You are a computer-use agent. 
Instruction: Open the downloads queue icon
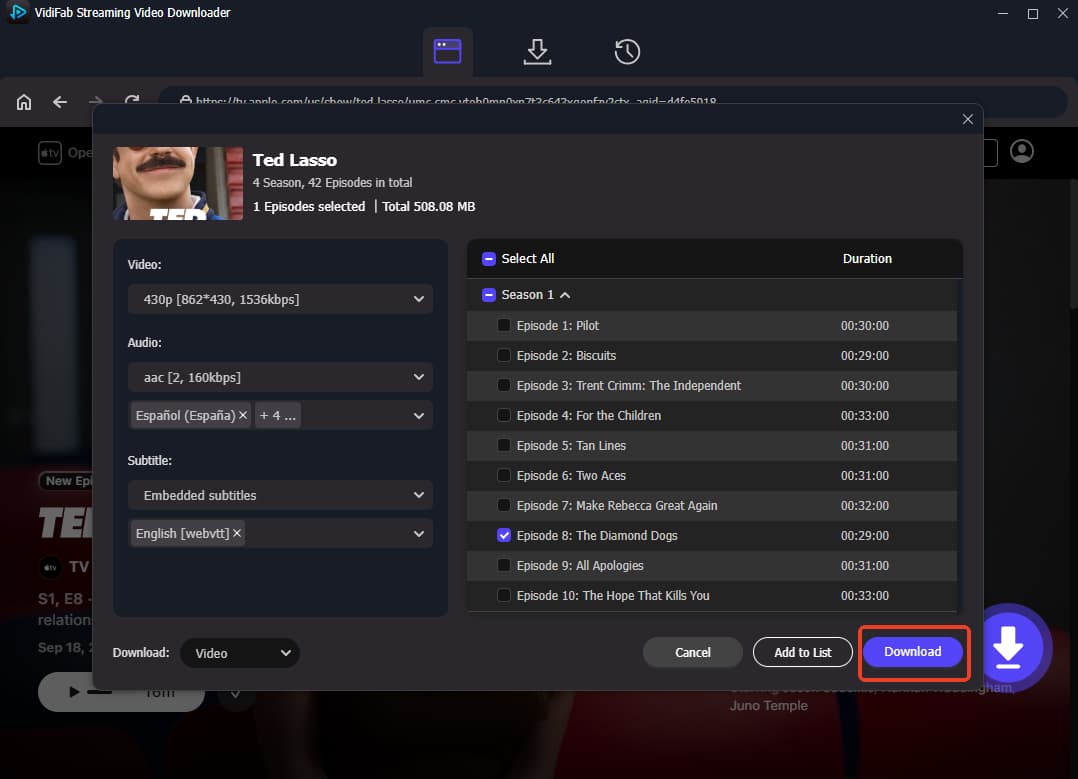(537, 52)
